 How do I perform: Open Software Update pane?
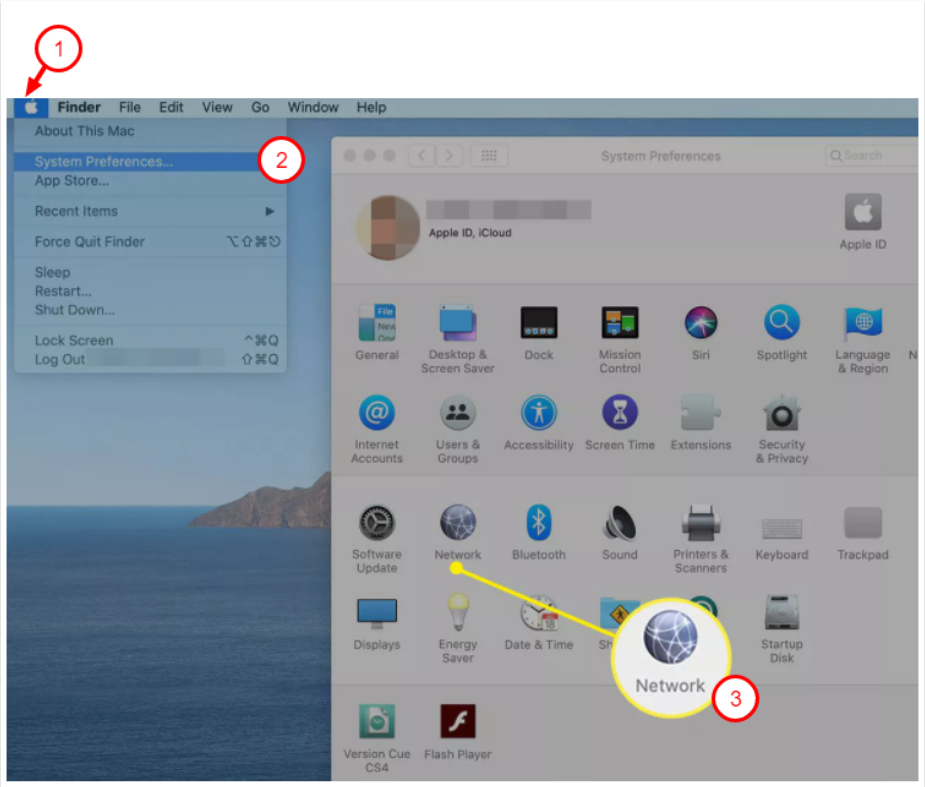377,523
